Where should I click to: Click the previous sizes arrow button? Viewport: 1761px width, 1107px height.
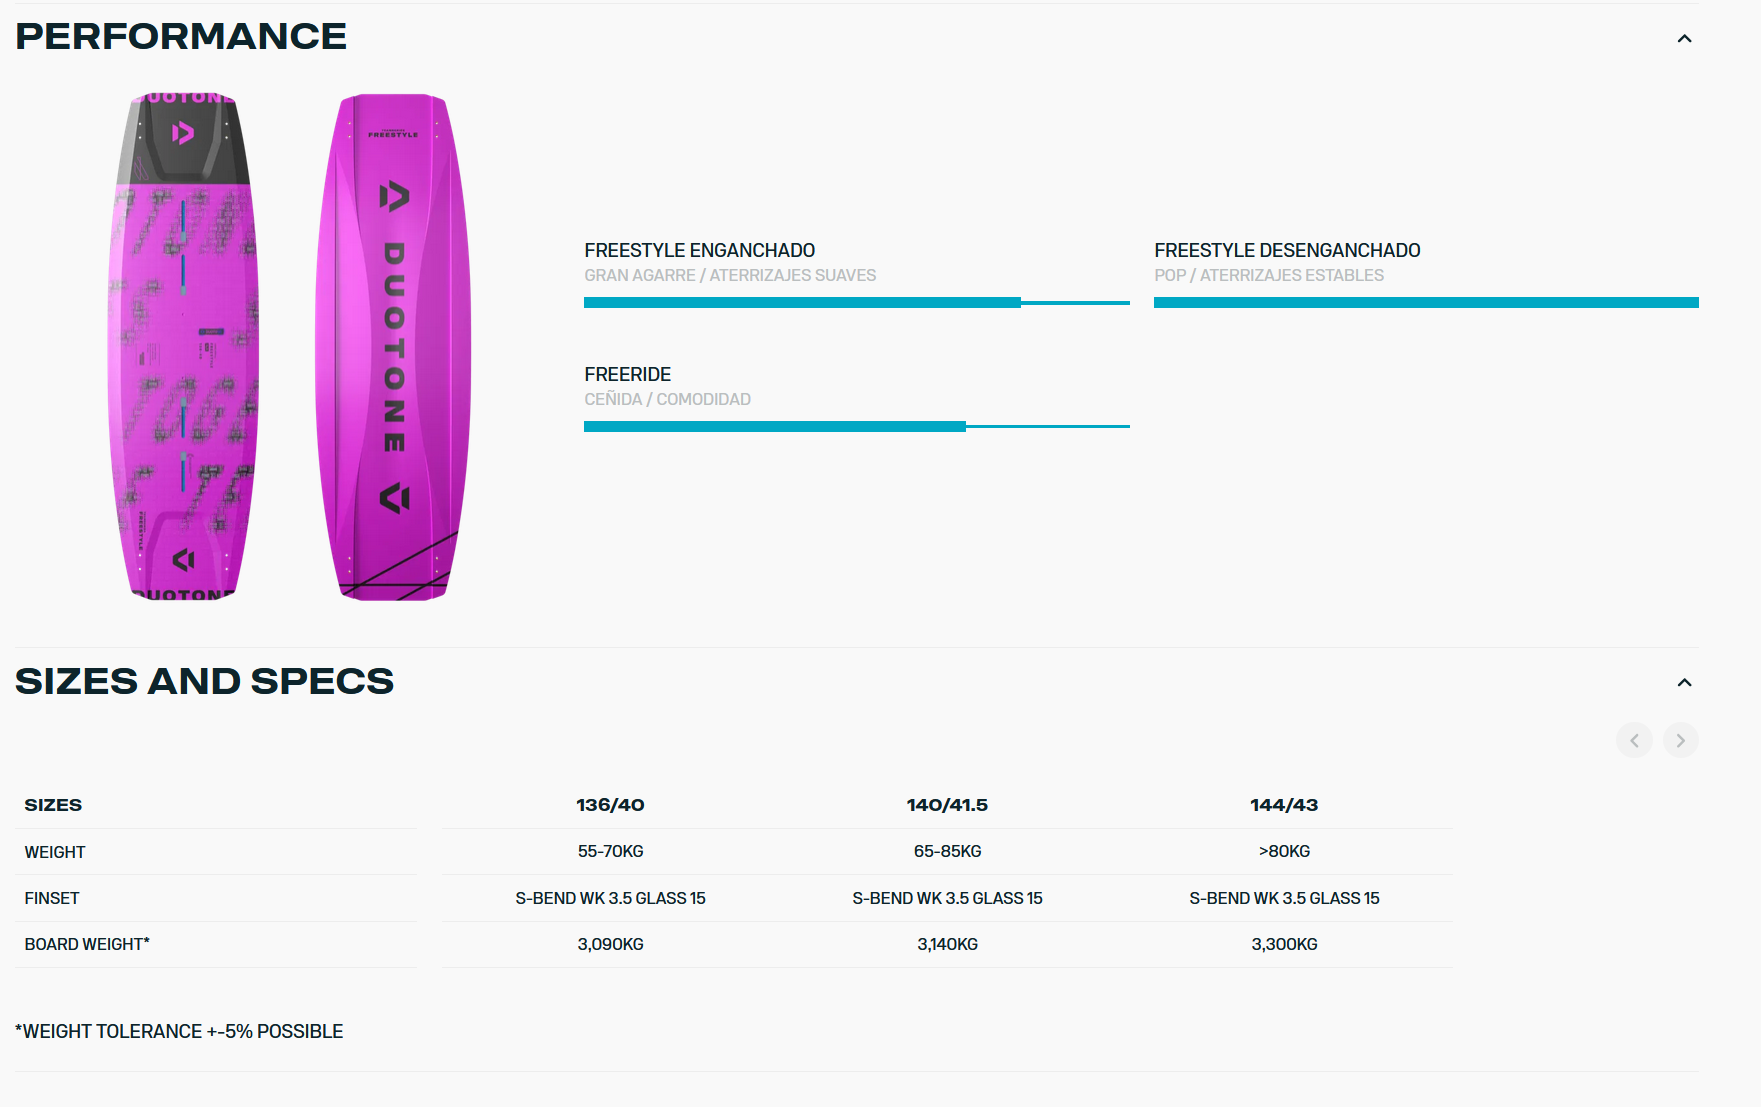(x=1634, y=740)
